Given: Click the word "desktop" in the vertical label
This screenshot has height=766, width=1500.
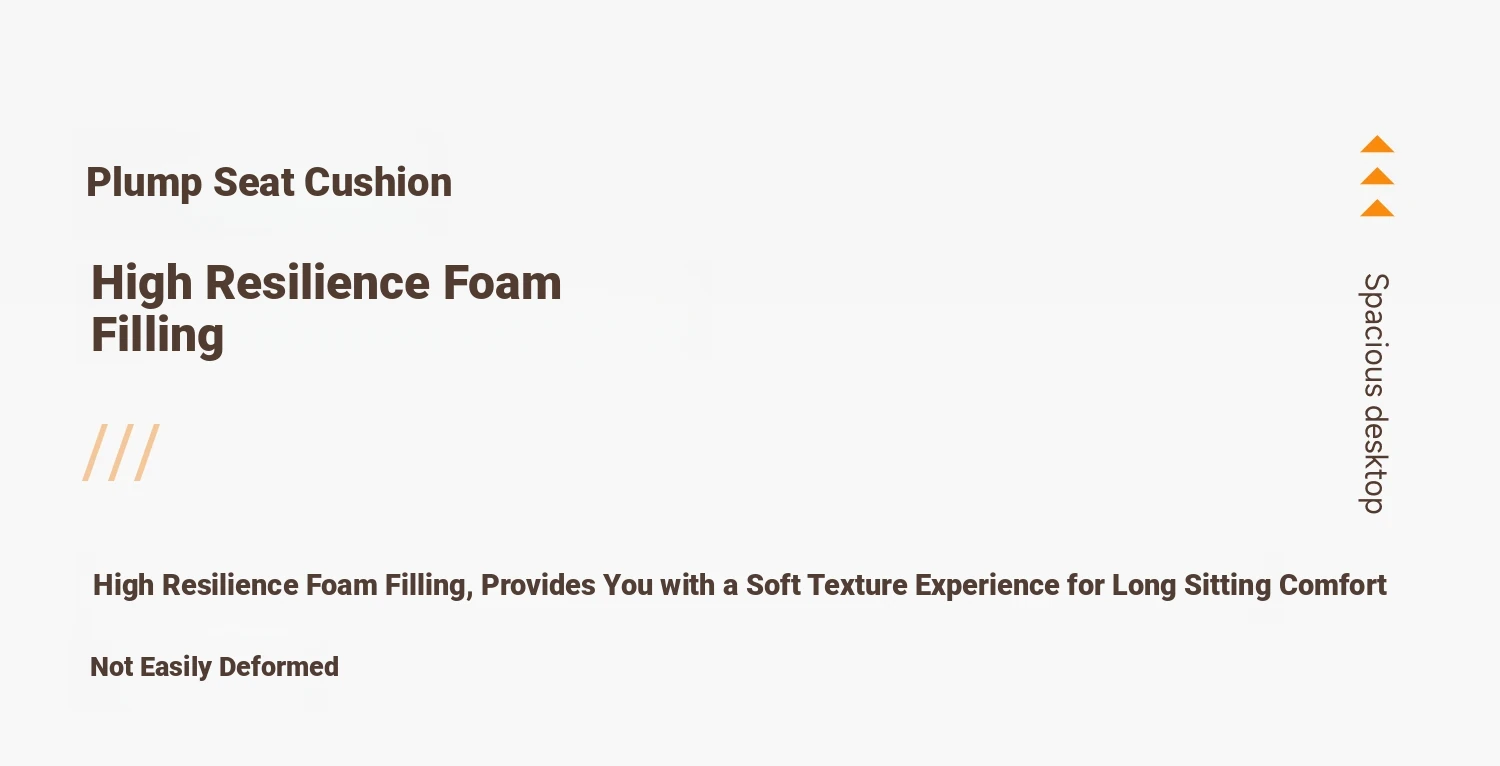Looking at the screenshot, I should tap(1376, 459).
